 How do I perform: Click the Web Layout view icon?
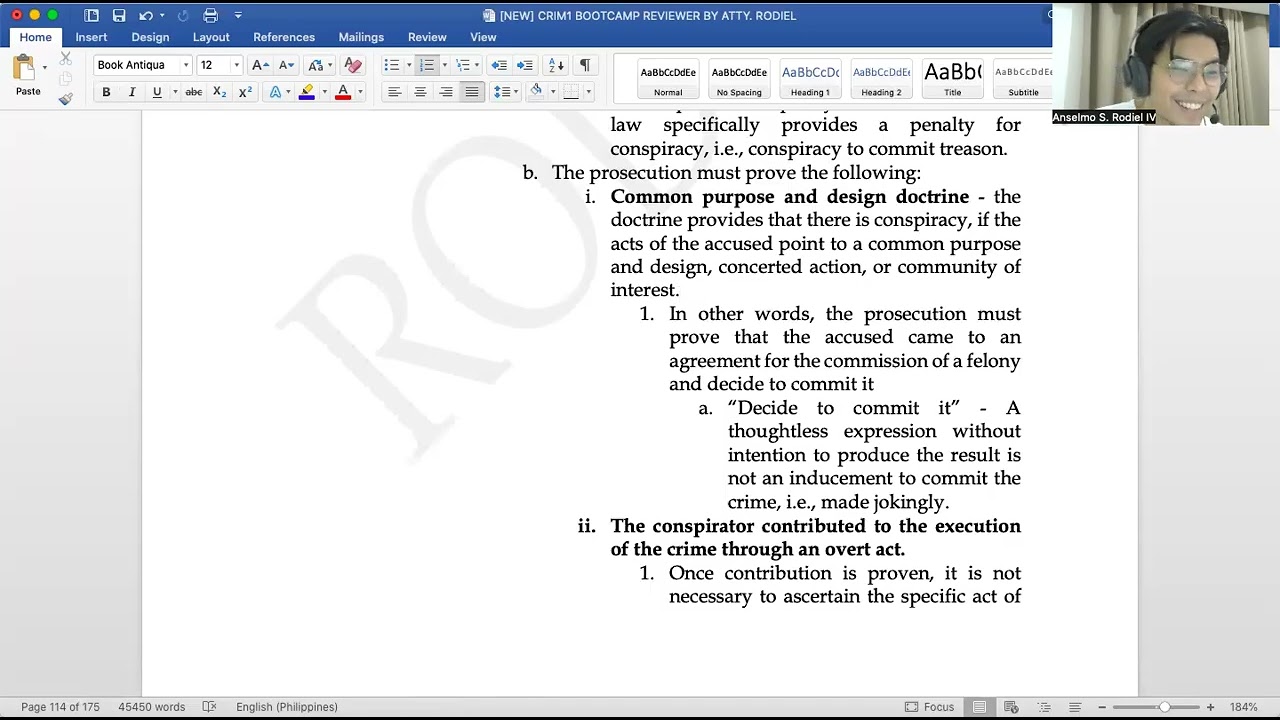1011,707
